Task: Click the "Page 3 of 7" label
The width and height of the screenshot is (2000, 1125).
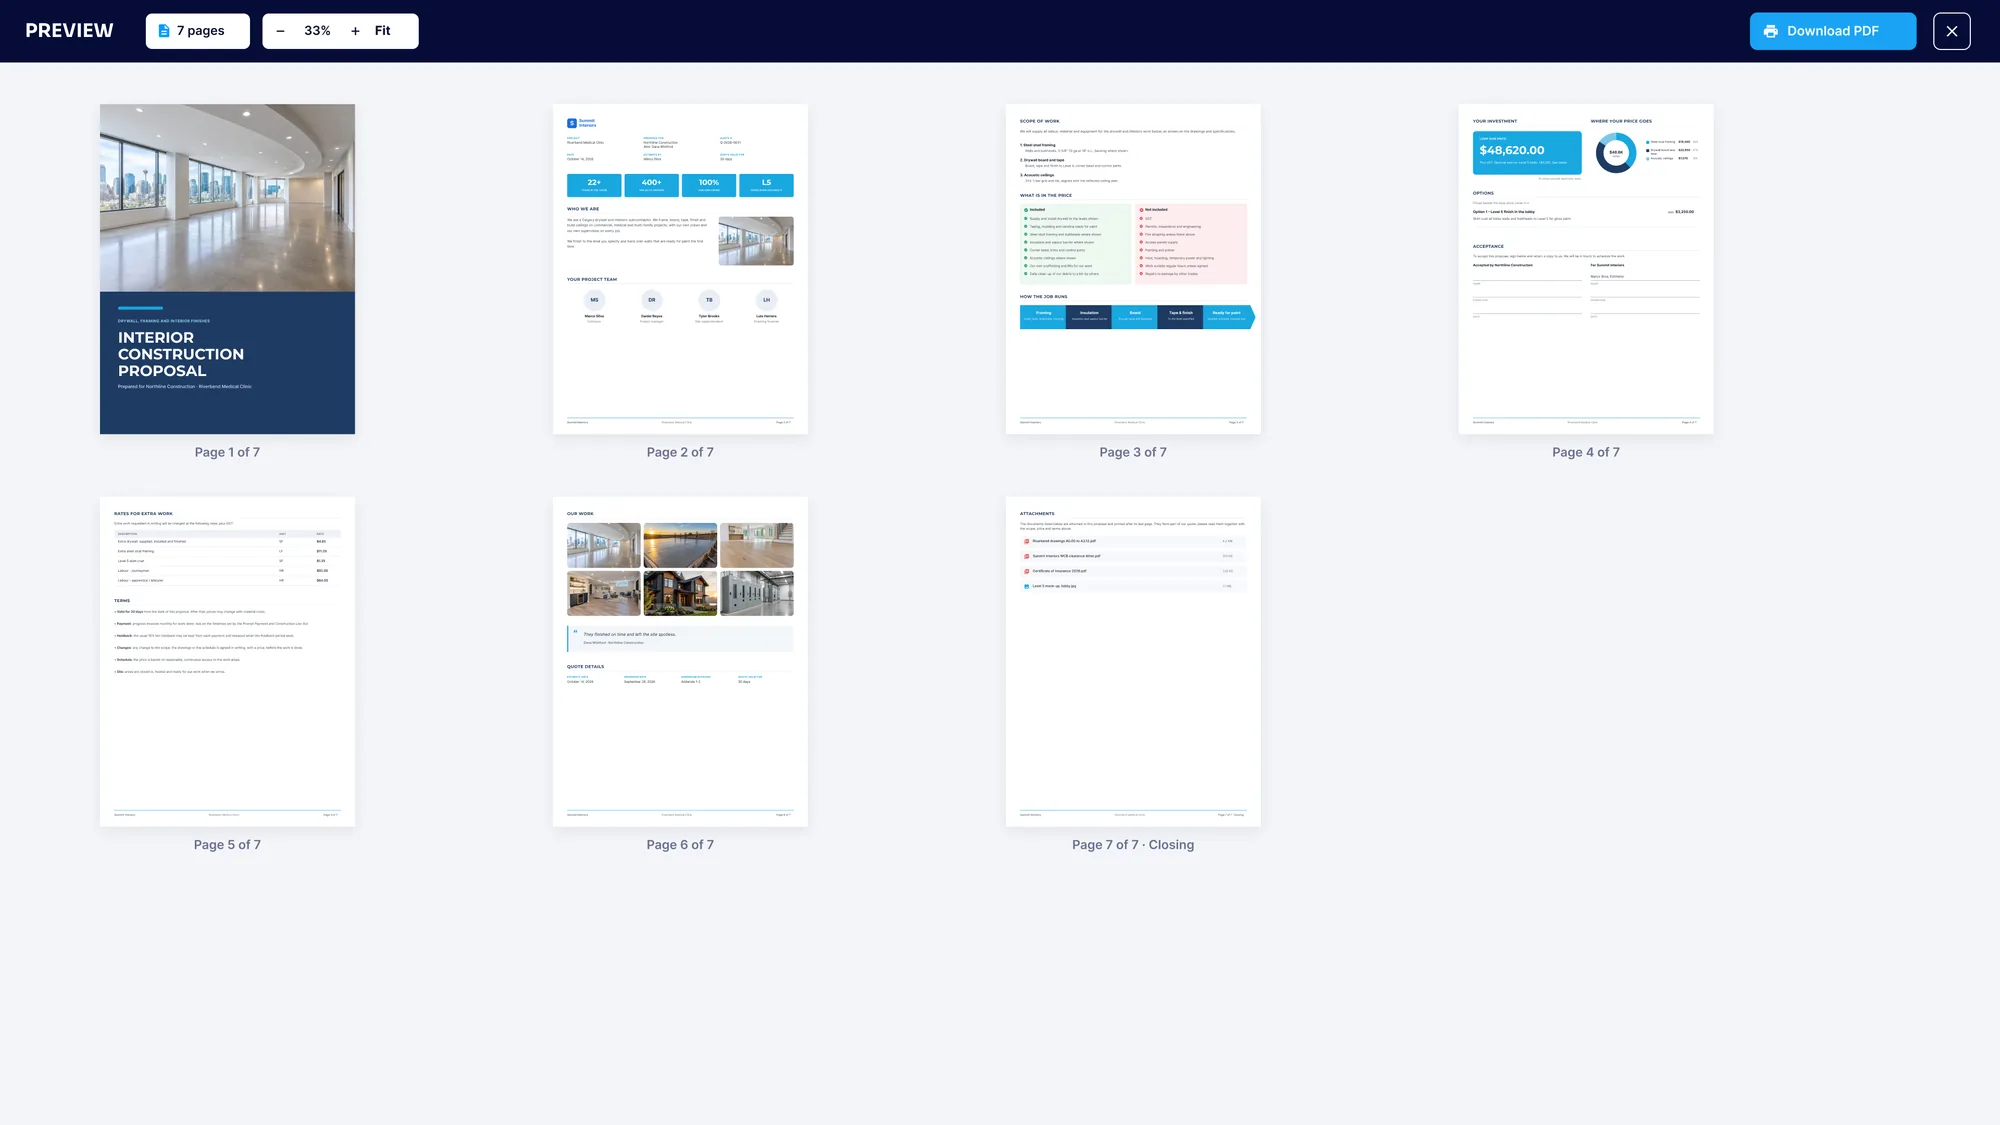Action: coord(1133,452)
